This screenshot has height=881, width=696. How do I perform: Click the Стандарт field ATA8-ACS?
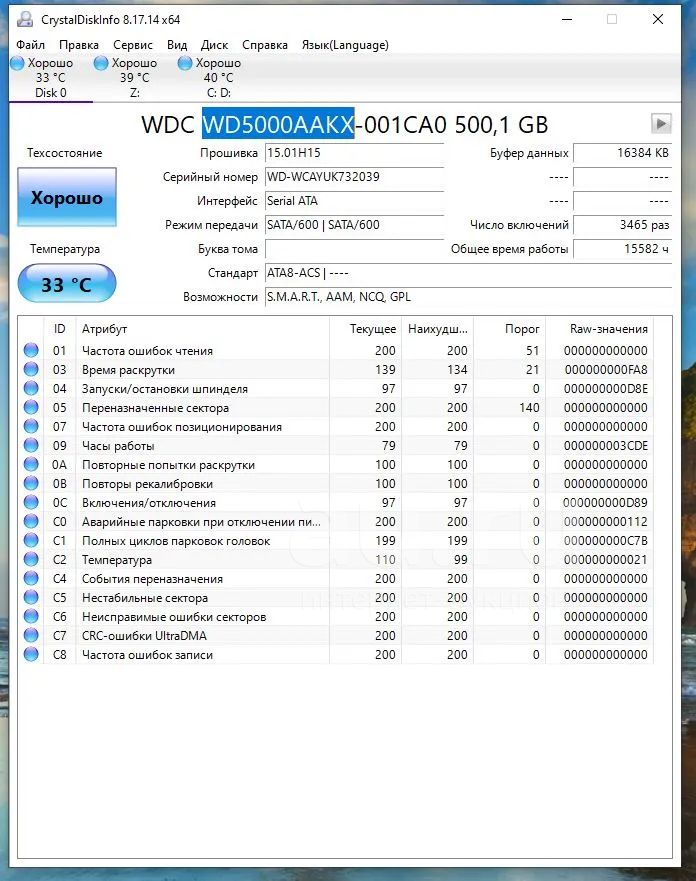coord(468,273)
